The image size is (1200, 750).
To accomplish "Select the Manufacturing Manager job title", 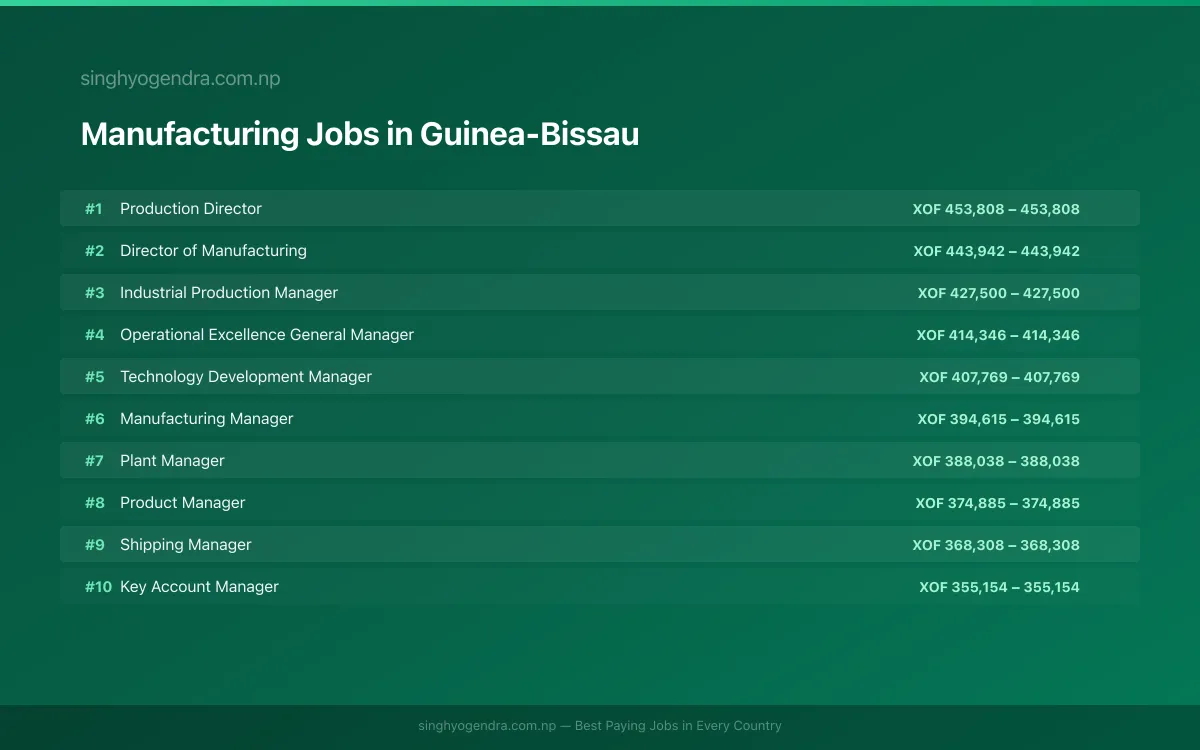I will tap(207, 418).
